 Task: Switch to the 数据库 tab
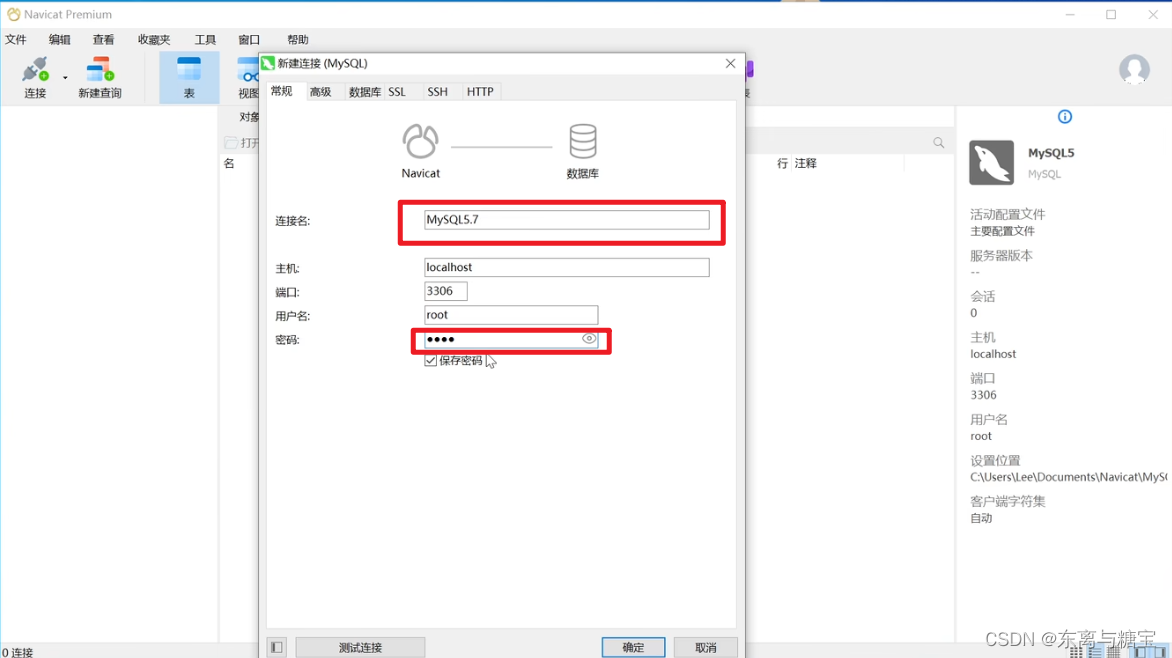[365, 92]
